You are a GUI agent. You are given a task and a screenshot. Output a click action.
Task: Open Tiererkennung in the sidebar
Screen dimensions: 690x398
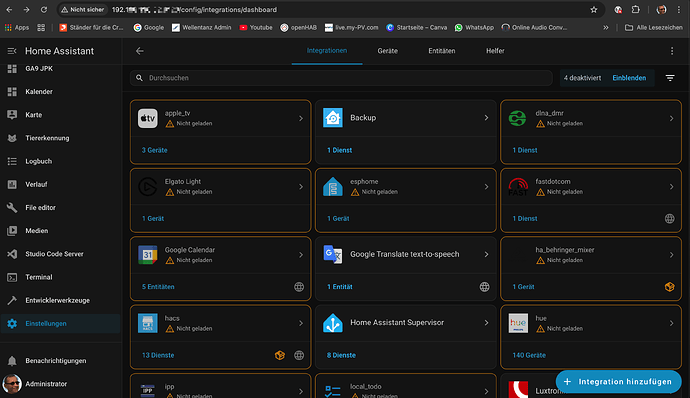60,138
